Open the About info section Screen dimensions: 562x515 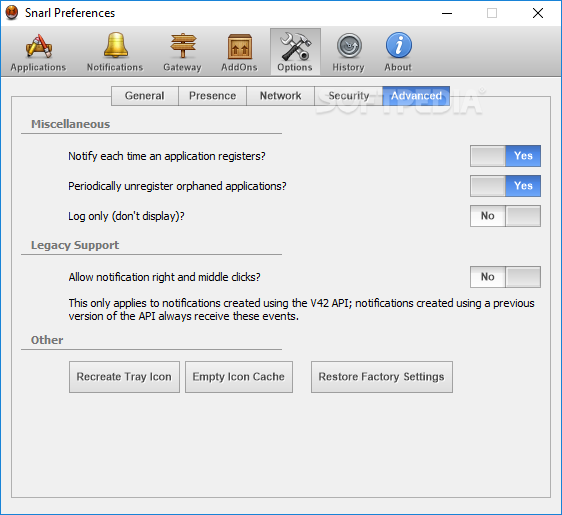(x=398, y=52)
